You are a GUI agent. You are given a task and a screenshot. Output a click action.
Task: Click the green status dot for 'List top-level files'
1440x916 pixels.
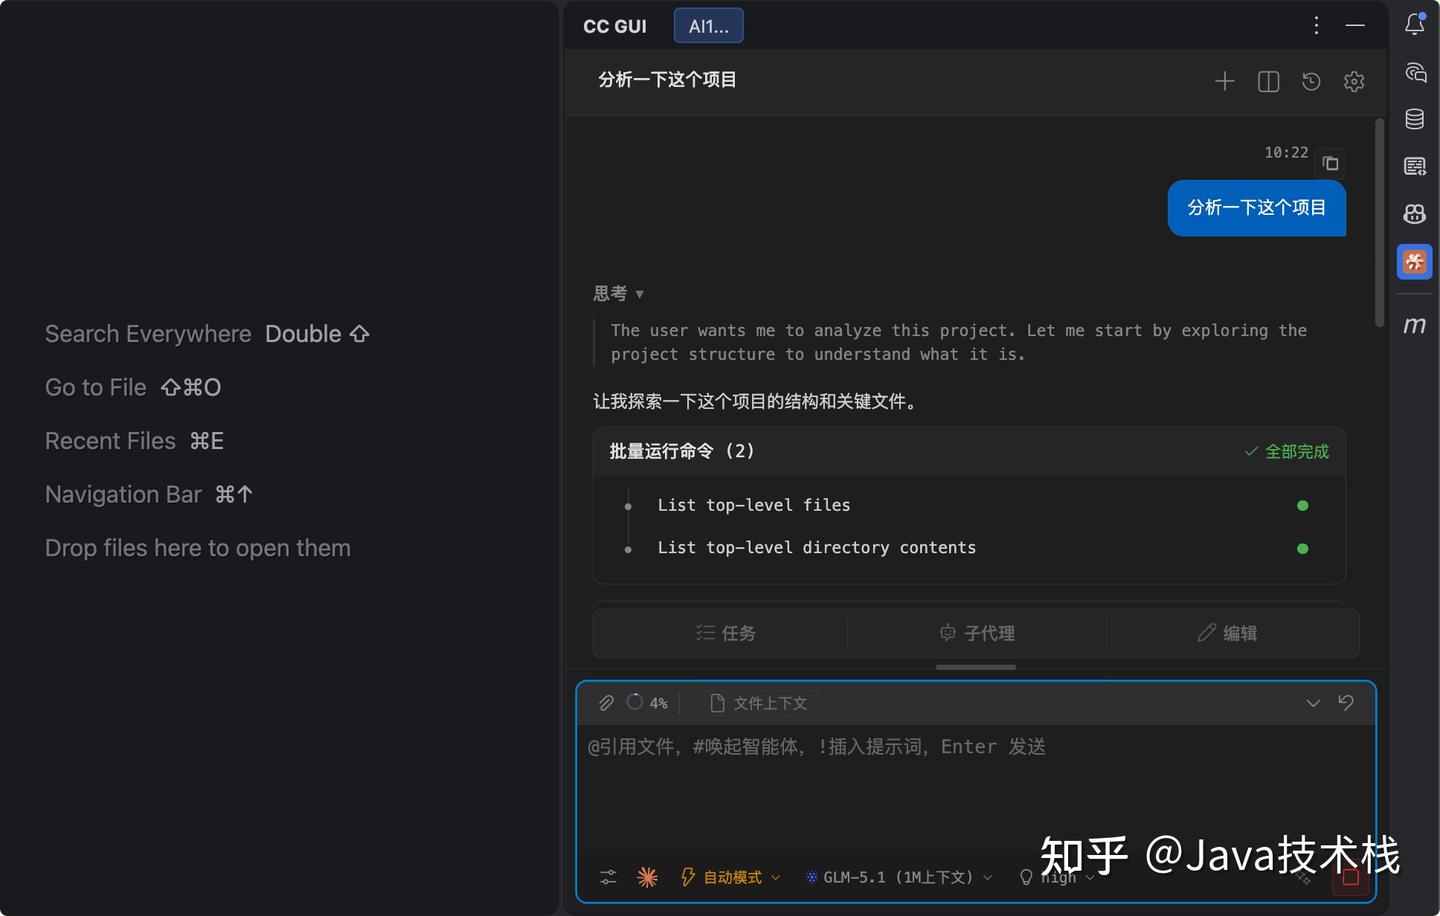1302,505
